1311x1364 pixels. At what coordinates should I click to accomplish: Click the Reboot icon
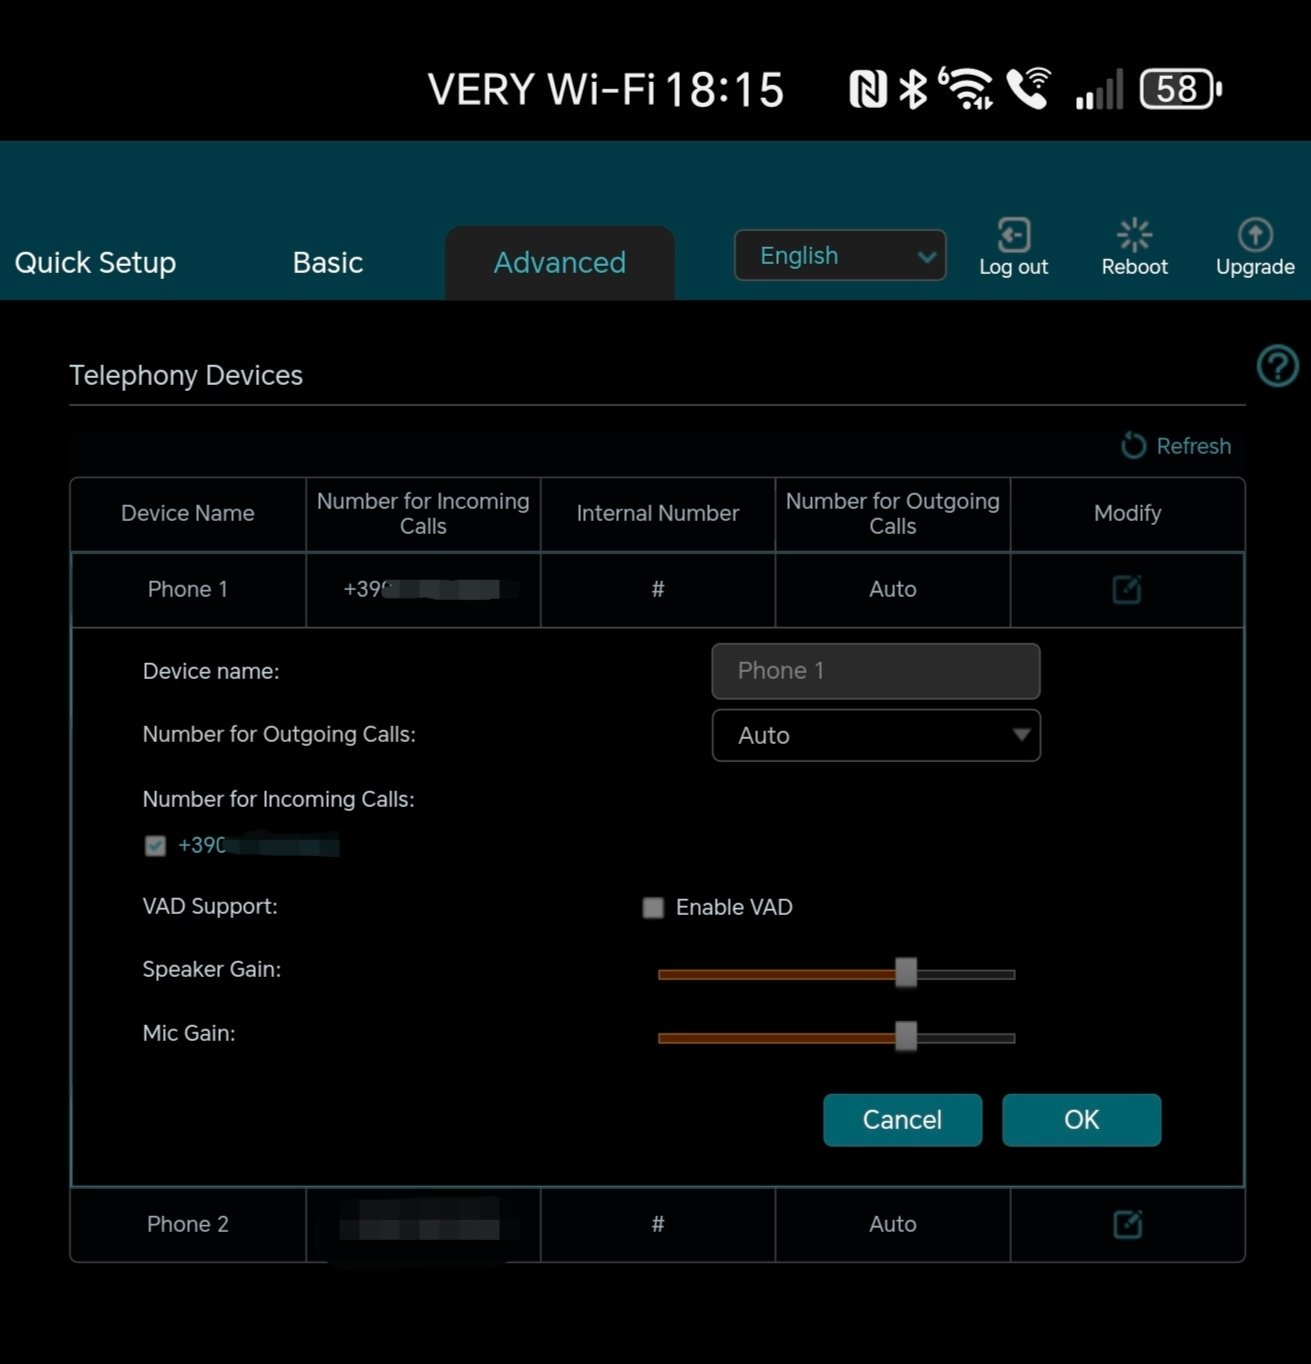tap(1134, 236)
